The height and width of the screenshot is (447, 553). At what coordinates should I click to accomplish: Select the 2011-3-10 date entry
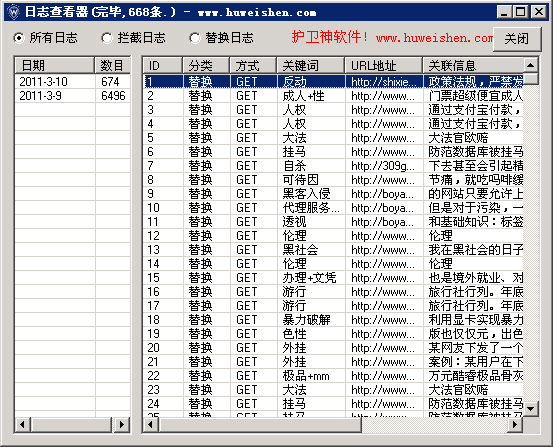[73, 81]
